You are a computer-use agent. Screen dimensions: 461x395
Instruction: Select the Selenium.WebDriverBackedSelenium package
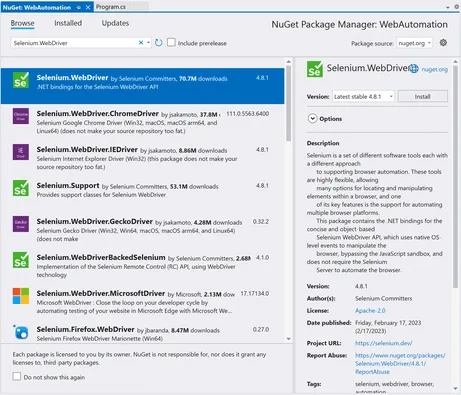pos(143,266)
